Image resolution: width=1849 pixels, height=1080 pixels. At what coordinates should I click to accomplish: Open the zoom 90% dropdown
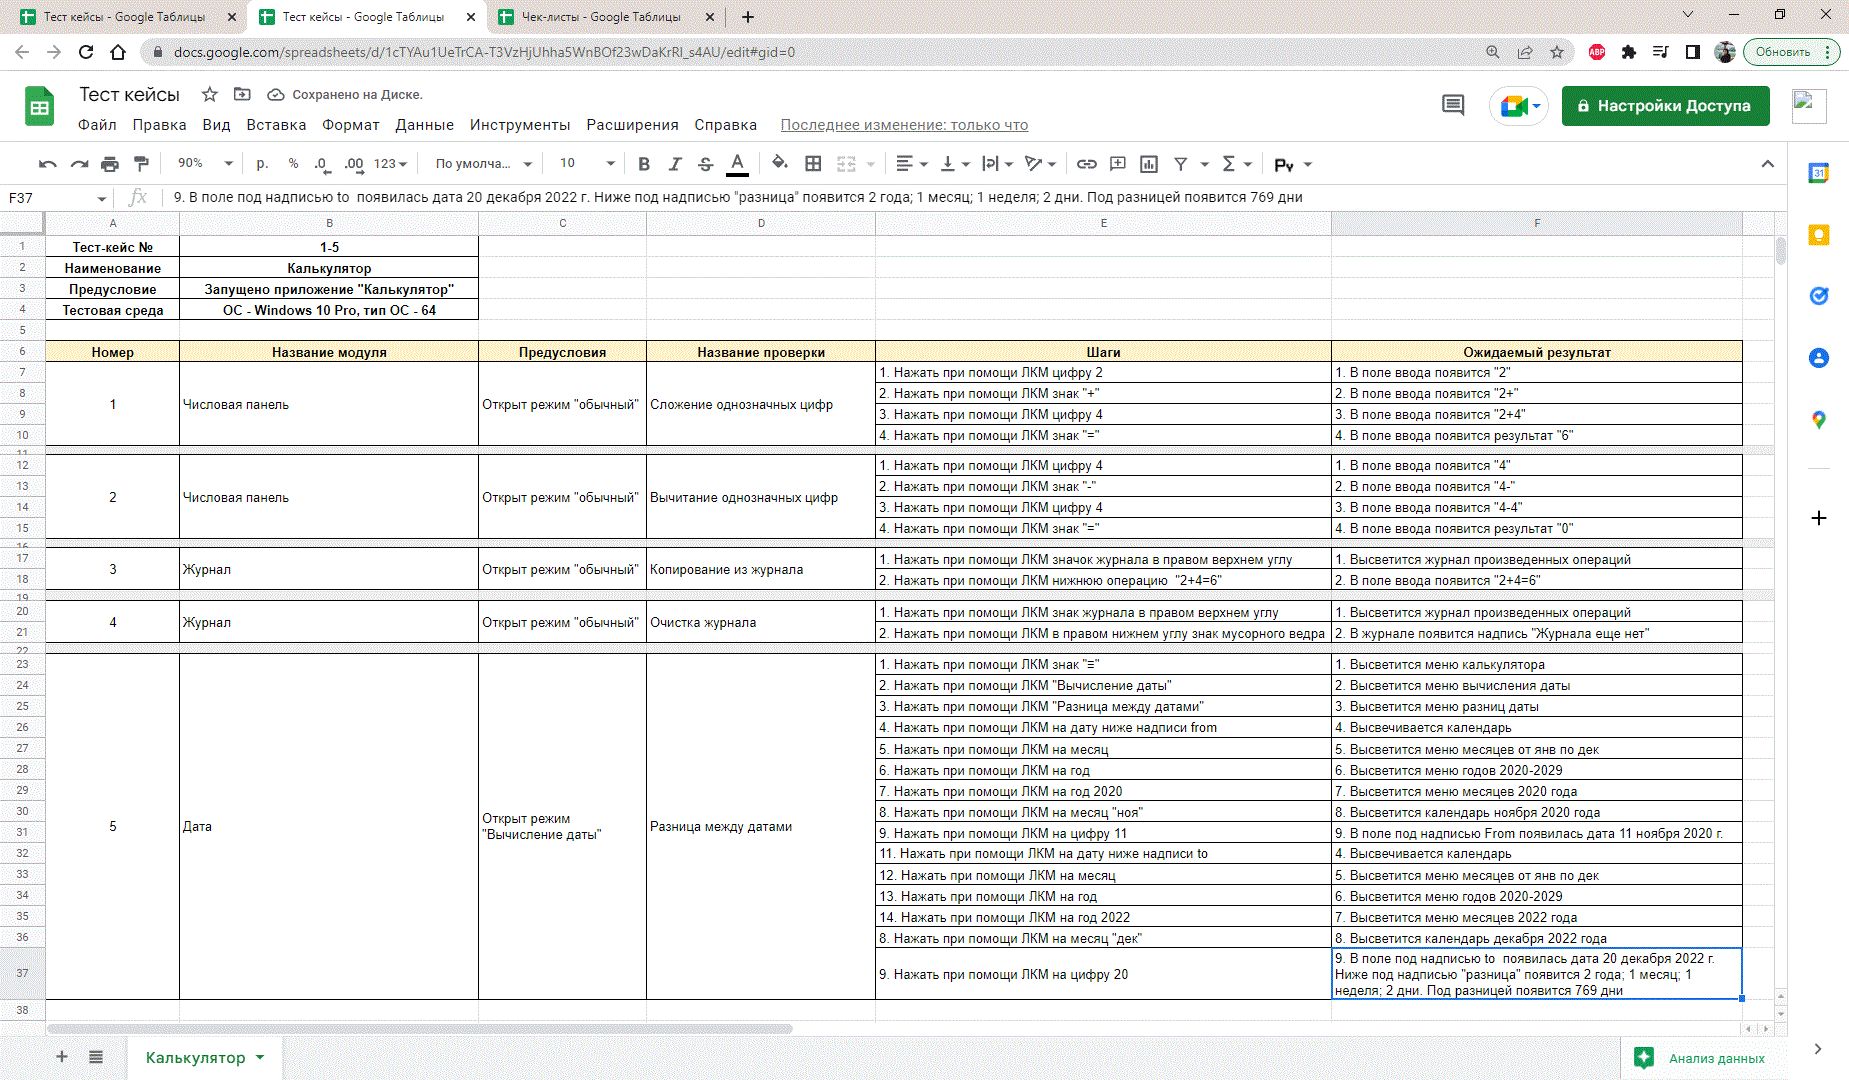(x=205, y=163)
